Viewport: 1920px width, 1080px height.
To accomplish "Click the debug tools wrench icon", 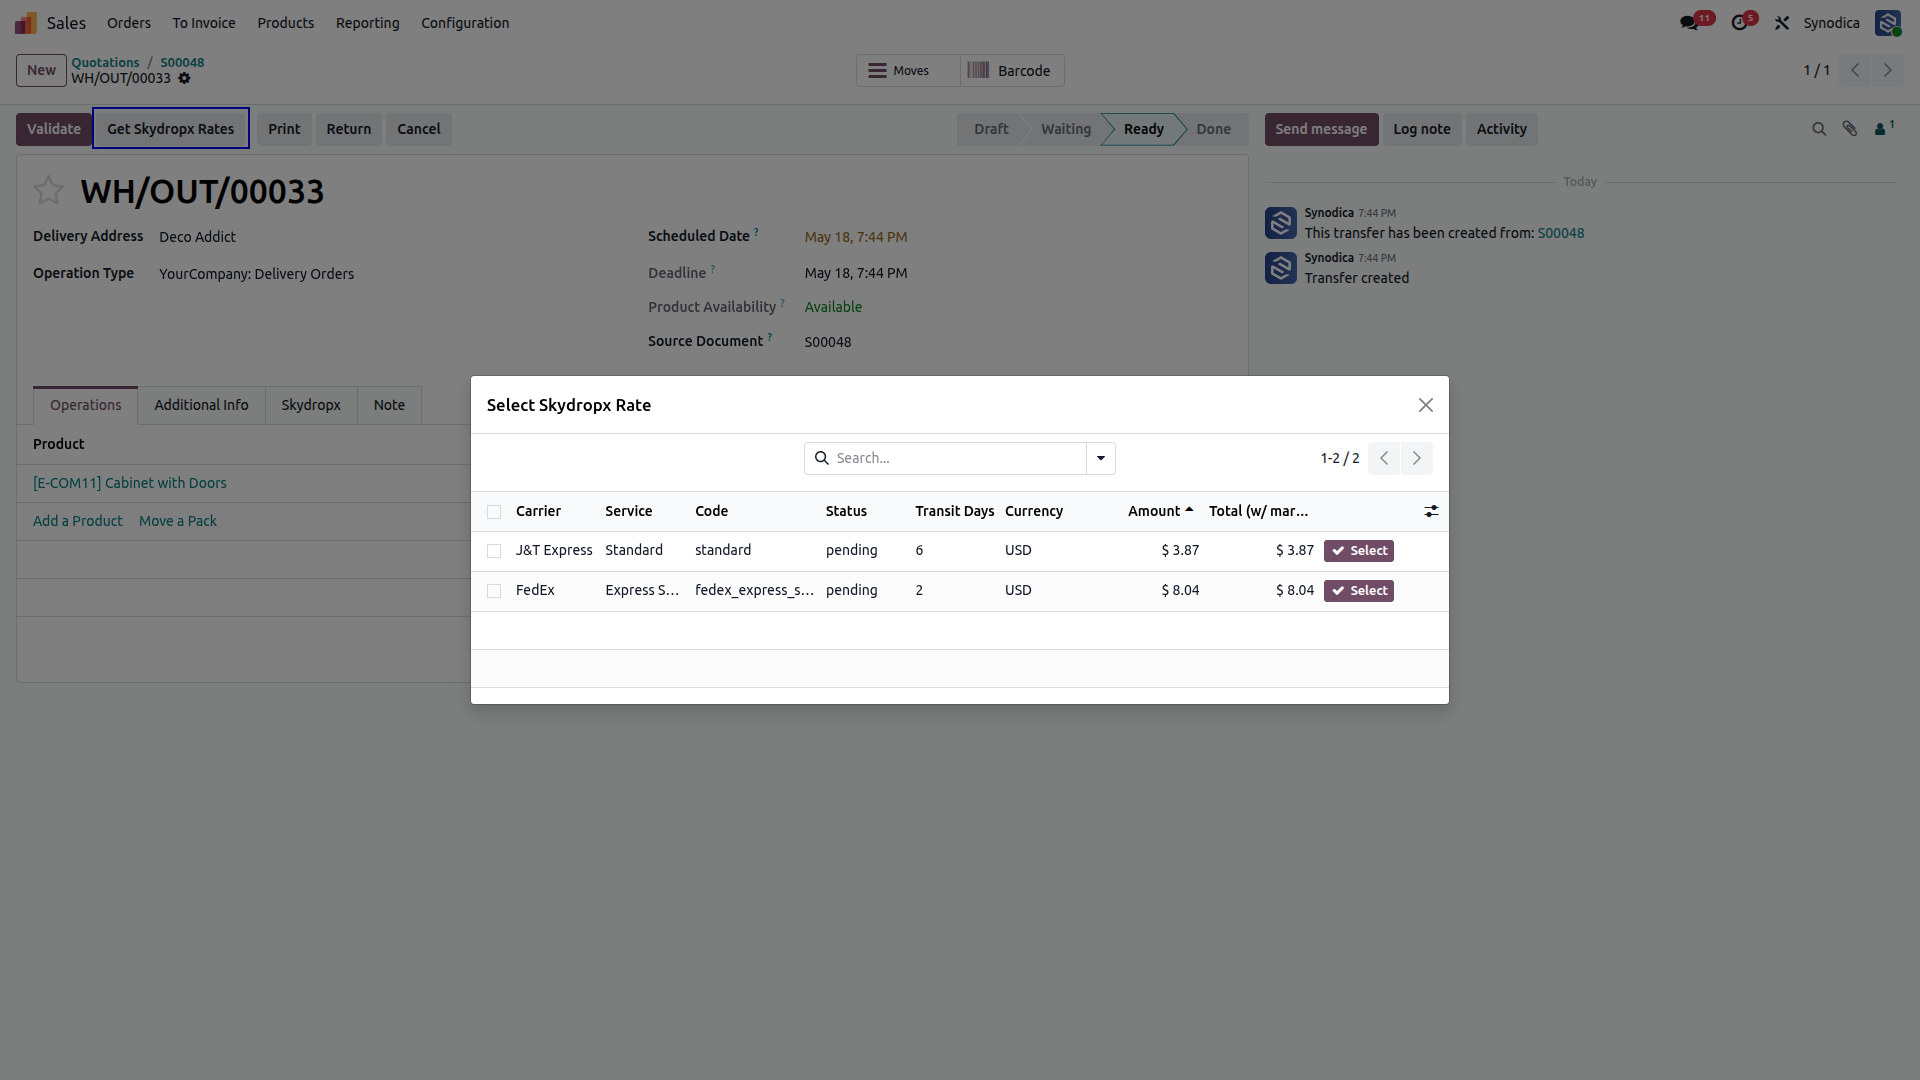I will pyautogui.click(x=1782, y=22).
